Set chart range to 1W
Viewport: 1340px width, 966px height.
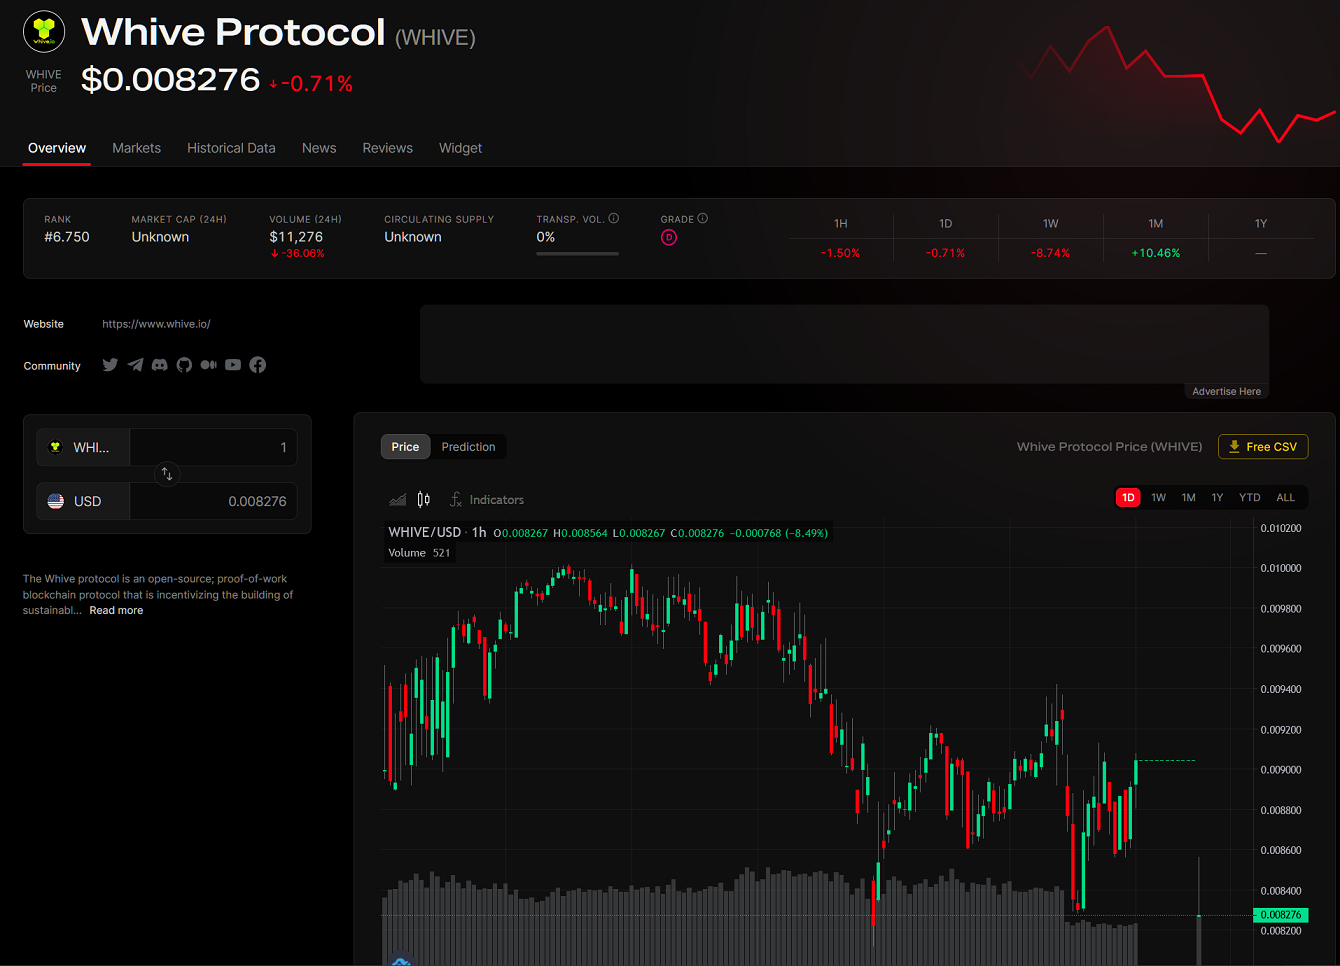1158,497
